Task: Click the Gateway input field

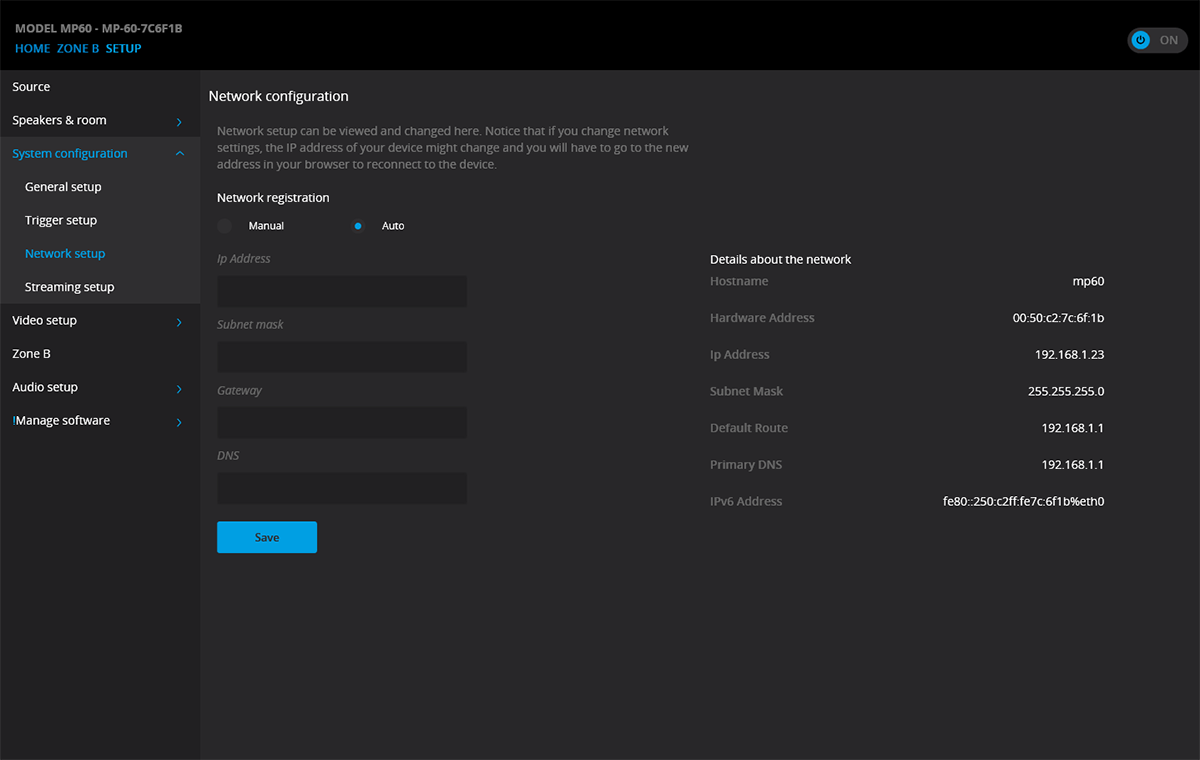Action: coord(342,423)
